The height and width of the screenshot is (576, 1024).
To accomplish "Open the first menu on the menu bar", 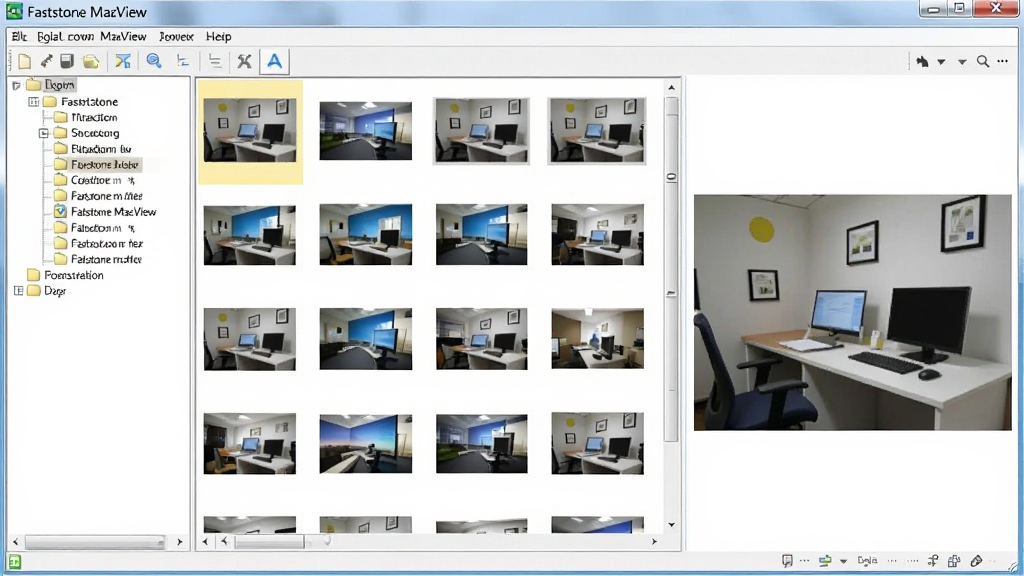I will (x=19, y=37).
